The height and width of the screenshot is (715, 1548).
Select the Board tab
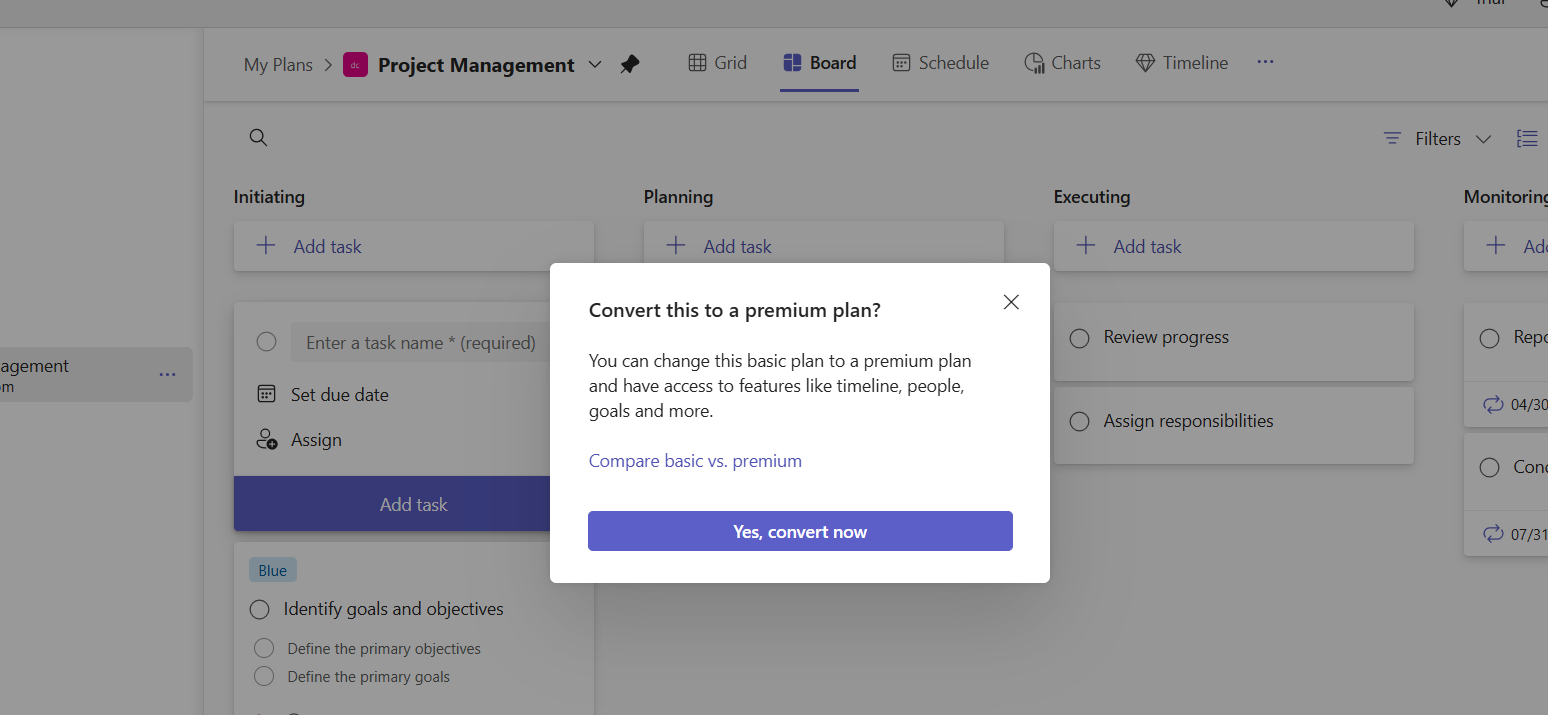tap(819, 63)
